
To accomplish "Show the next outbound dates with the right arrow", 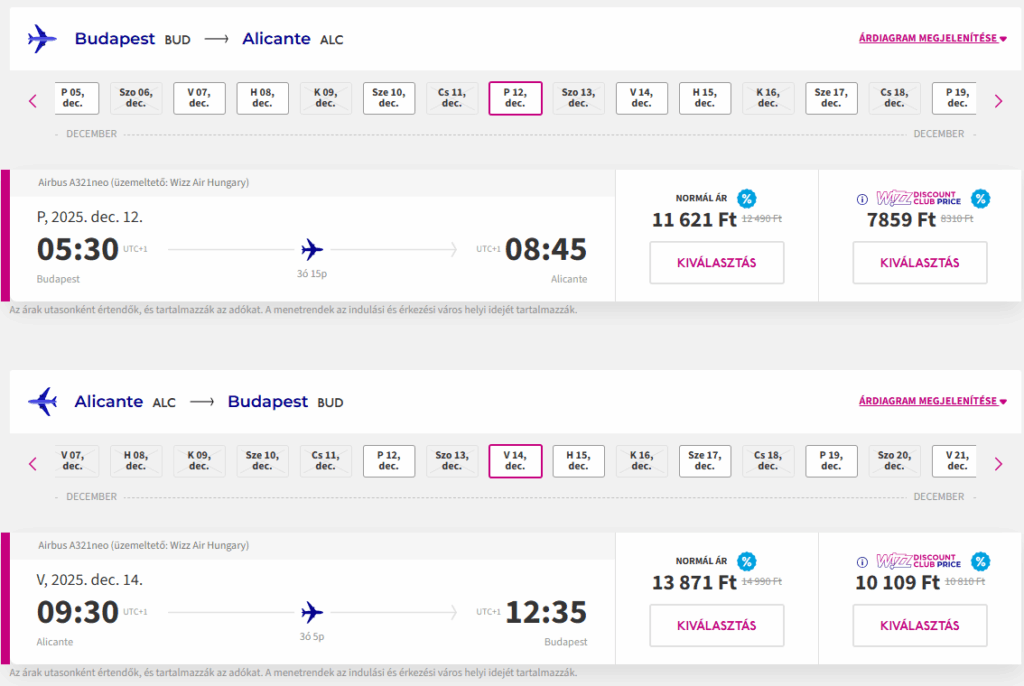I will point(998,101).
